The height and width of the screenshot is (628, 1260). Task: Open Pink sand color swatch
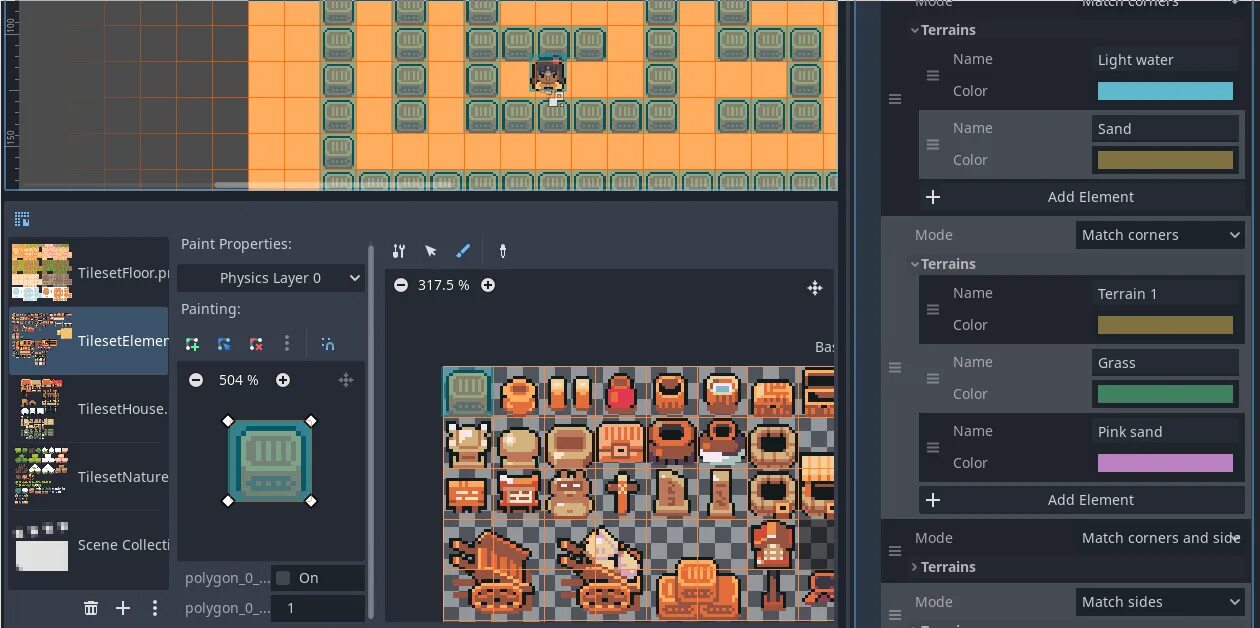pyautogui.click(x=1165, y=463)
